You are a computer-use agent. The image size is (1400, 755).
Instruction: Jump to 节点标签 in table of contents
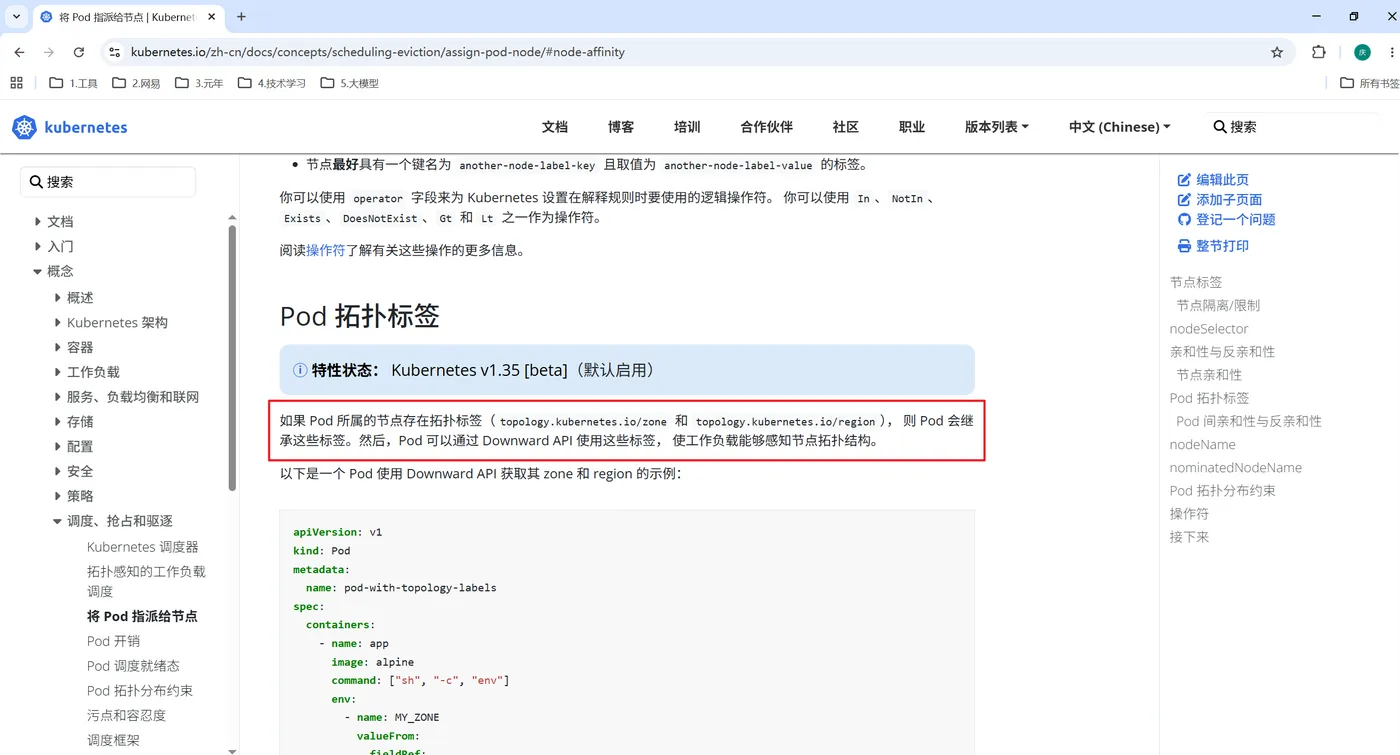click(x=1196, y=283)
